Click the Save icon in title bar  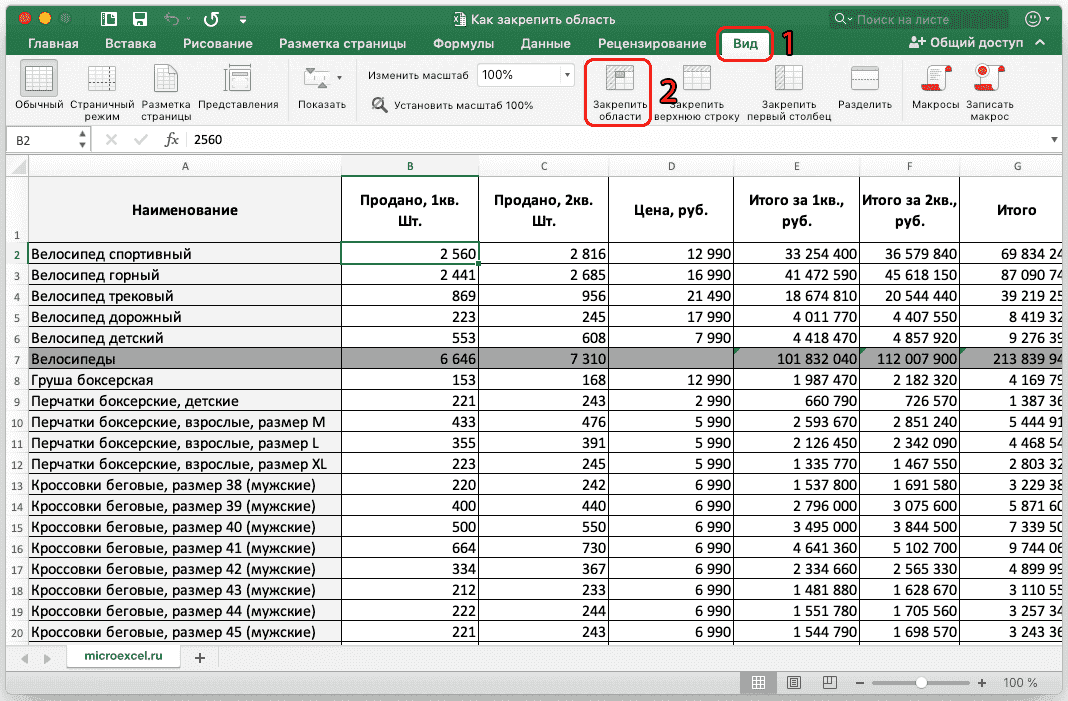point(141,19)
